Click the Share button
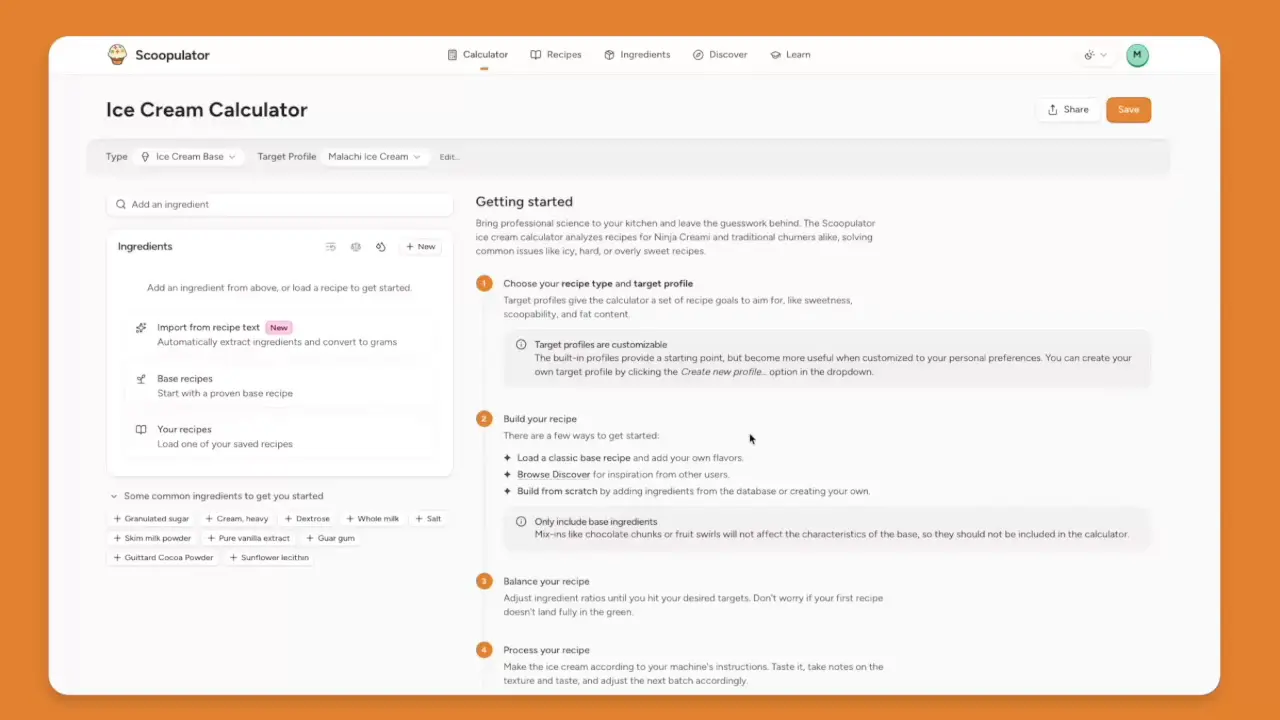This screenshot has width=1280, height=720. 1068,110
